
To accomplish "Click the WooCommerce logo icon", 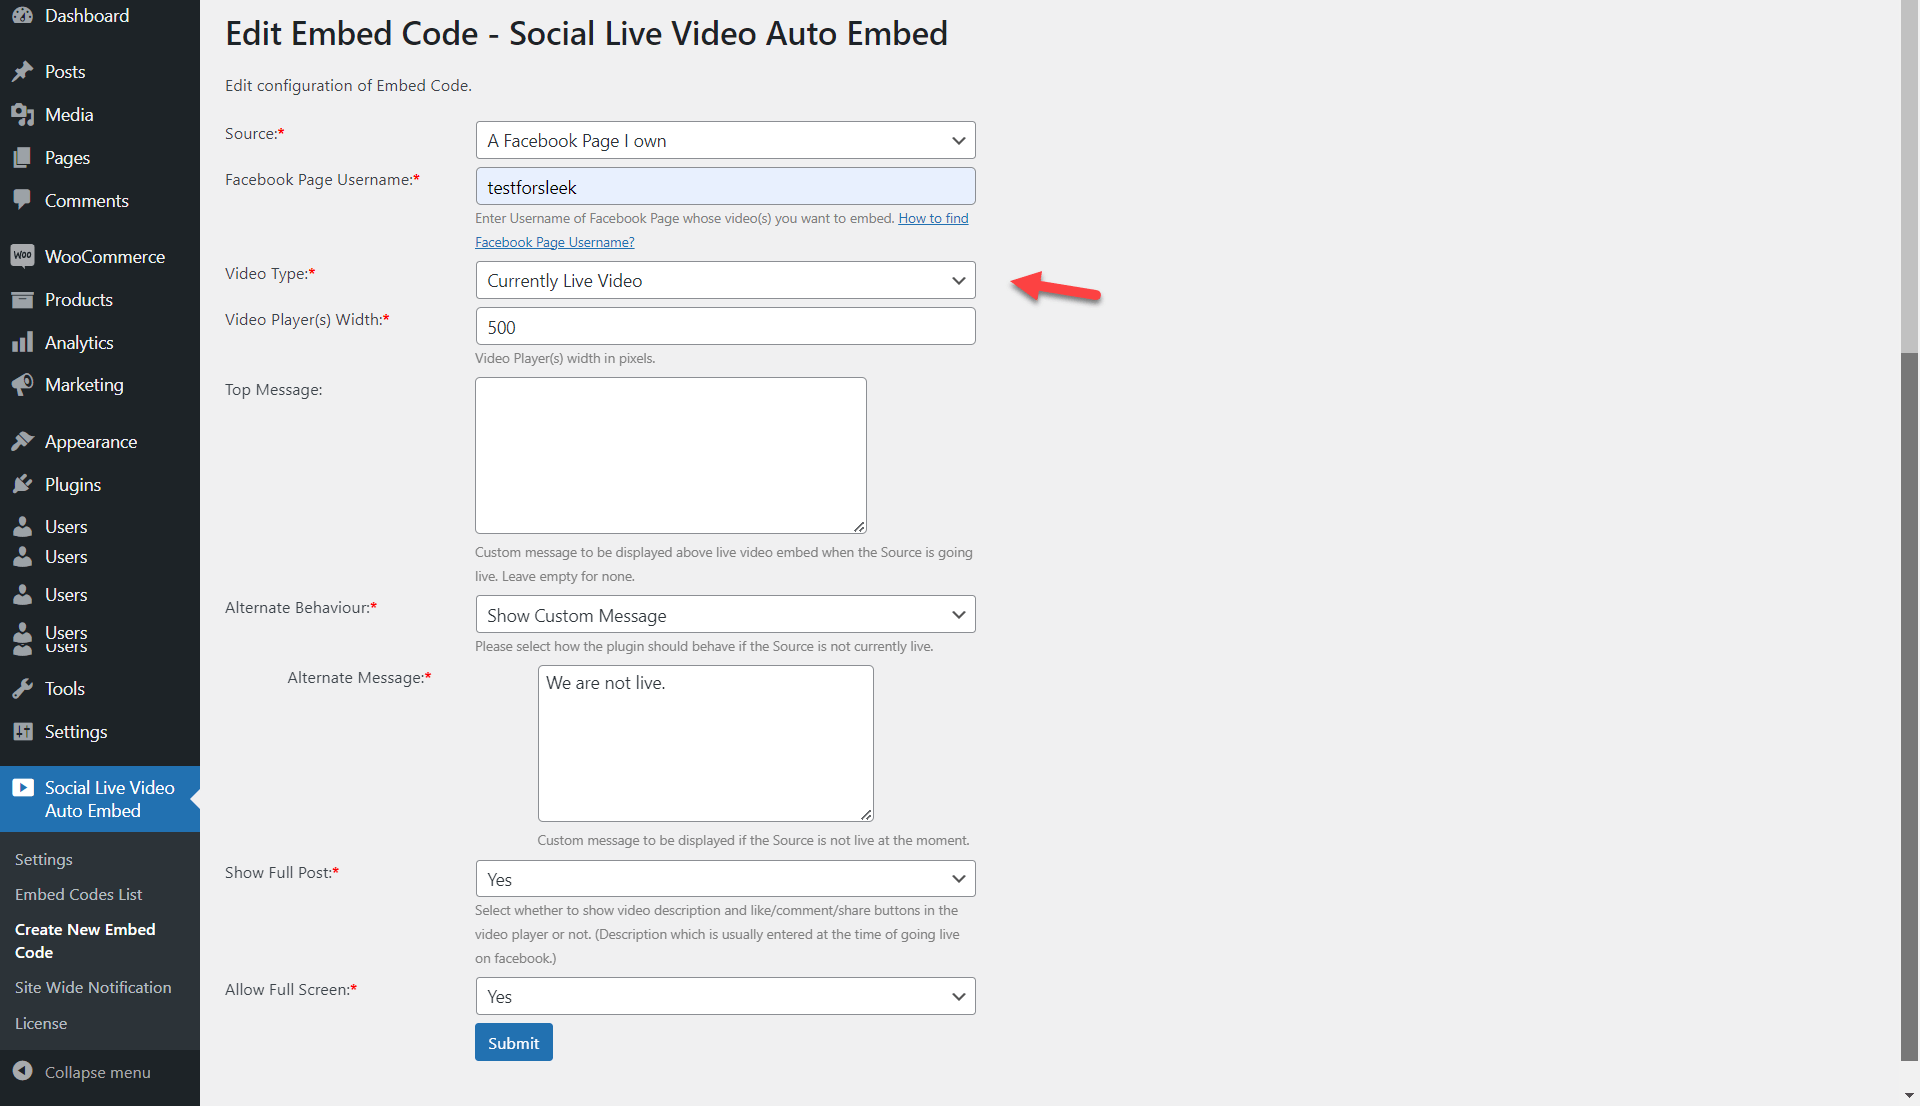I will point(22,256).
